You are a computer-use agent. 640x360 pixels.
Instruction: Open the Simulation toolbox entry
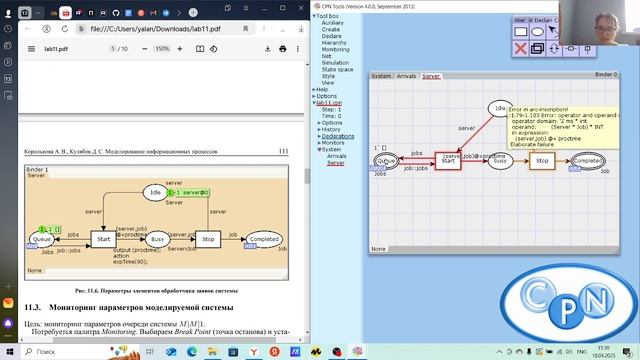335,63
